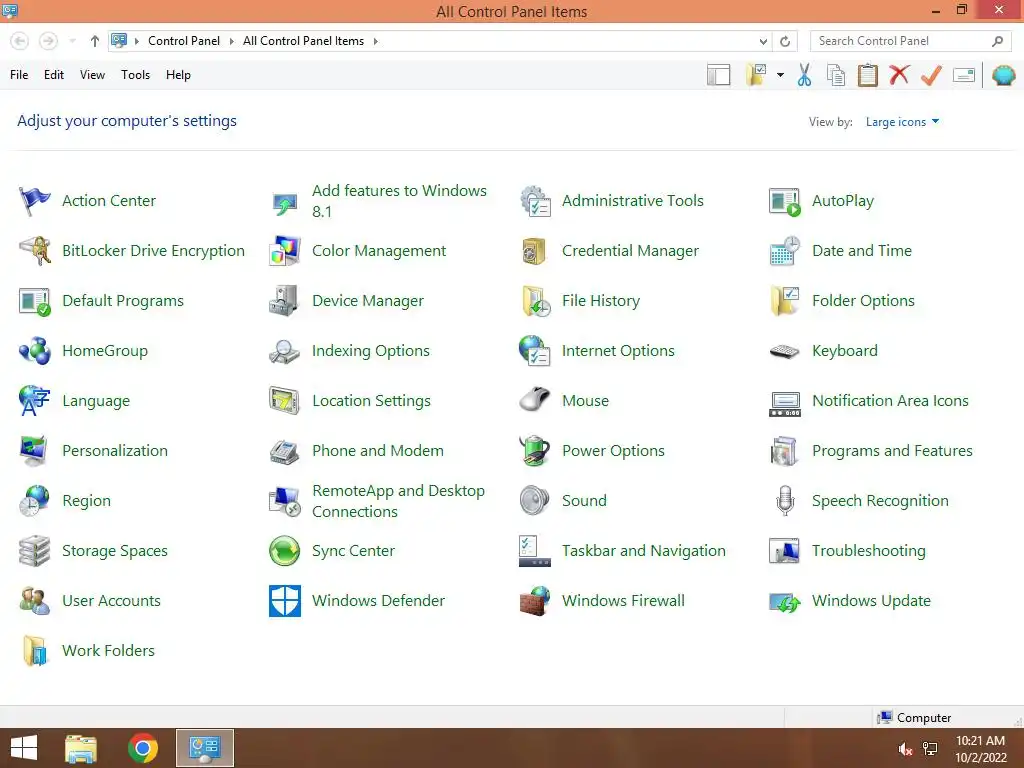Open File Explorer from the taskbar
Viewport: 1024px width, 768px height.
[81, 748]
